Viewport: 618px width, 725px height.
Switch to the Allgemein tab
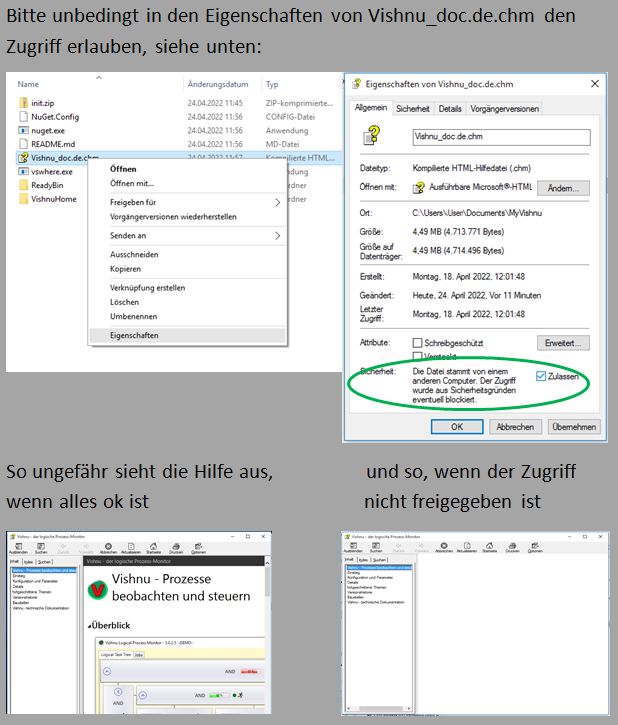371,107
